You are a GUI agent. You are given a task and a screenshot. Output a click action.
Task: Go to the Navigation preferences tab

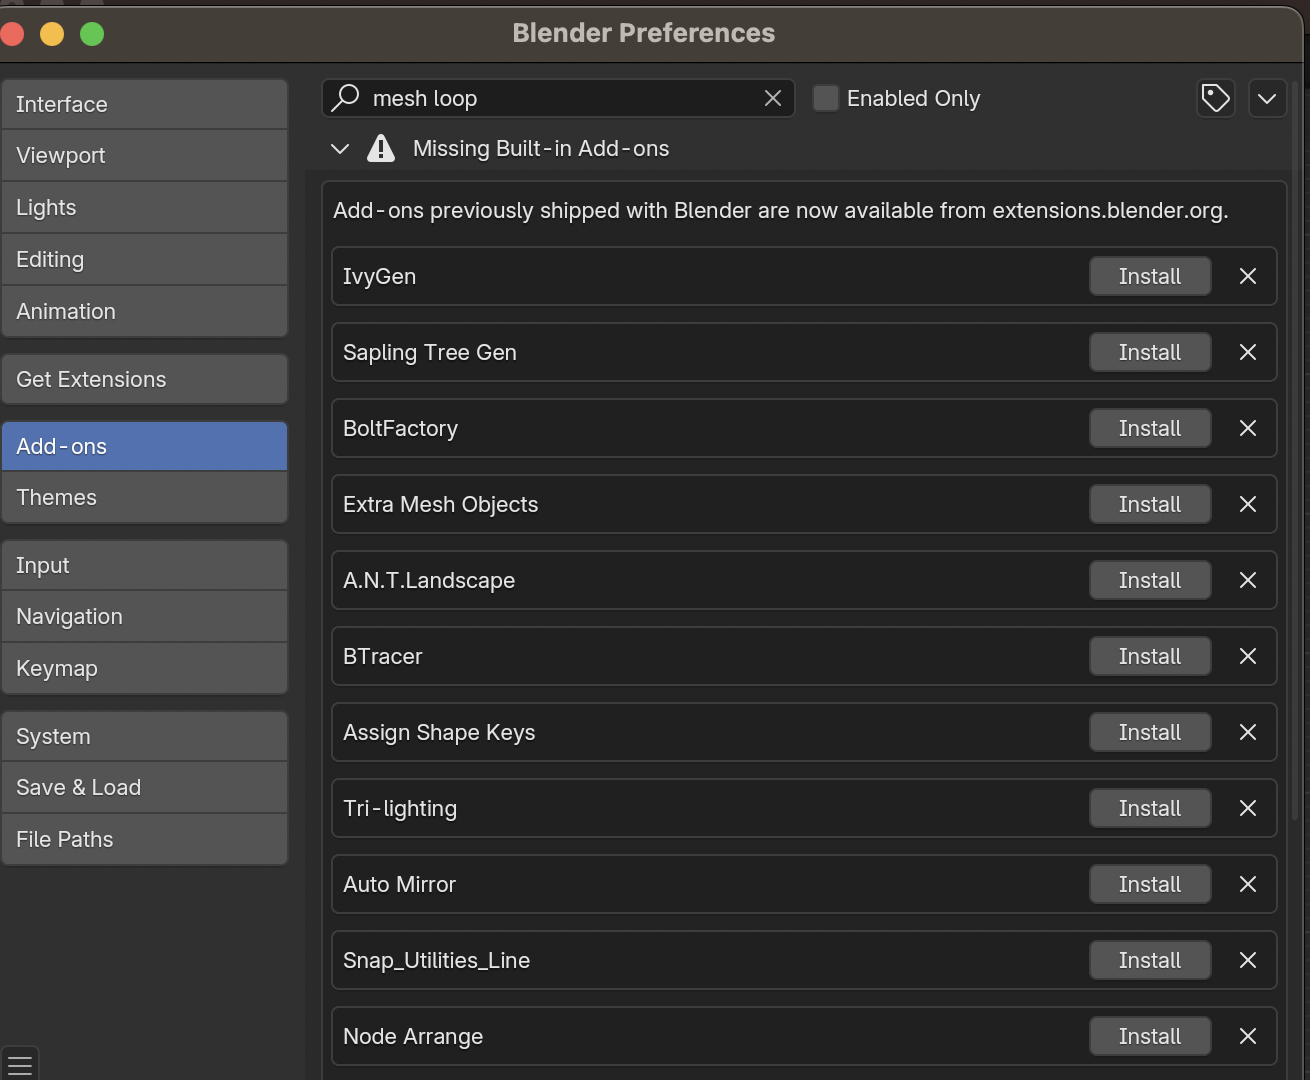click(144, 617)
